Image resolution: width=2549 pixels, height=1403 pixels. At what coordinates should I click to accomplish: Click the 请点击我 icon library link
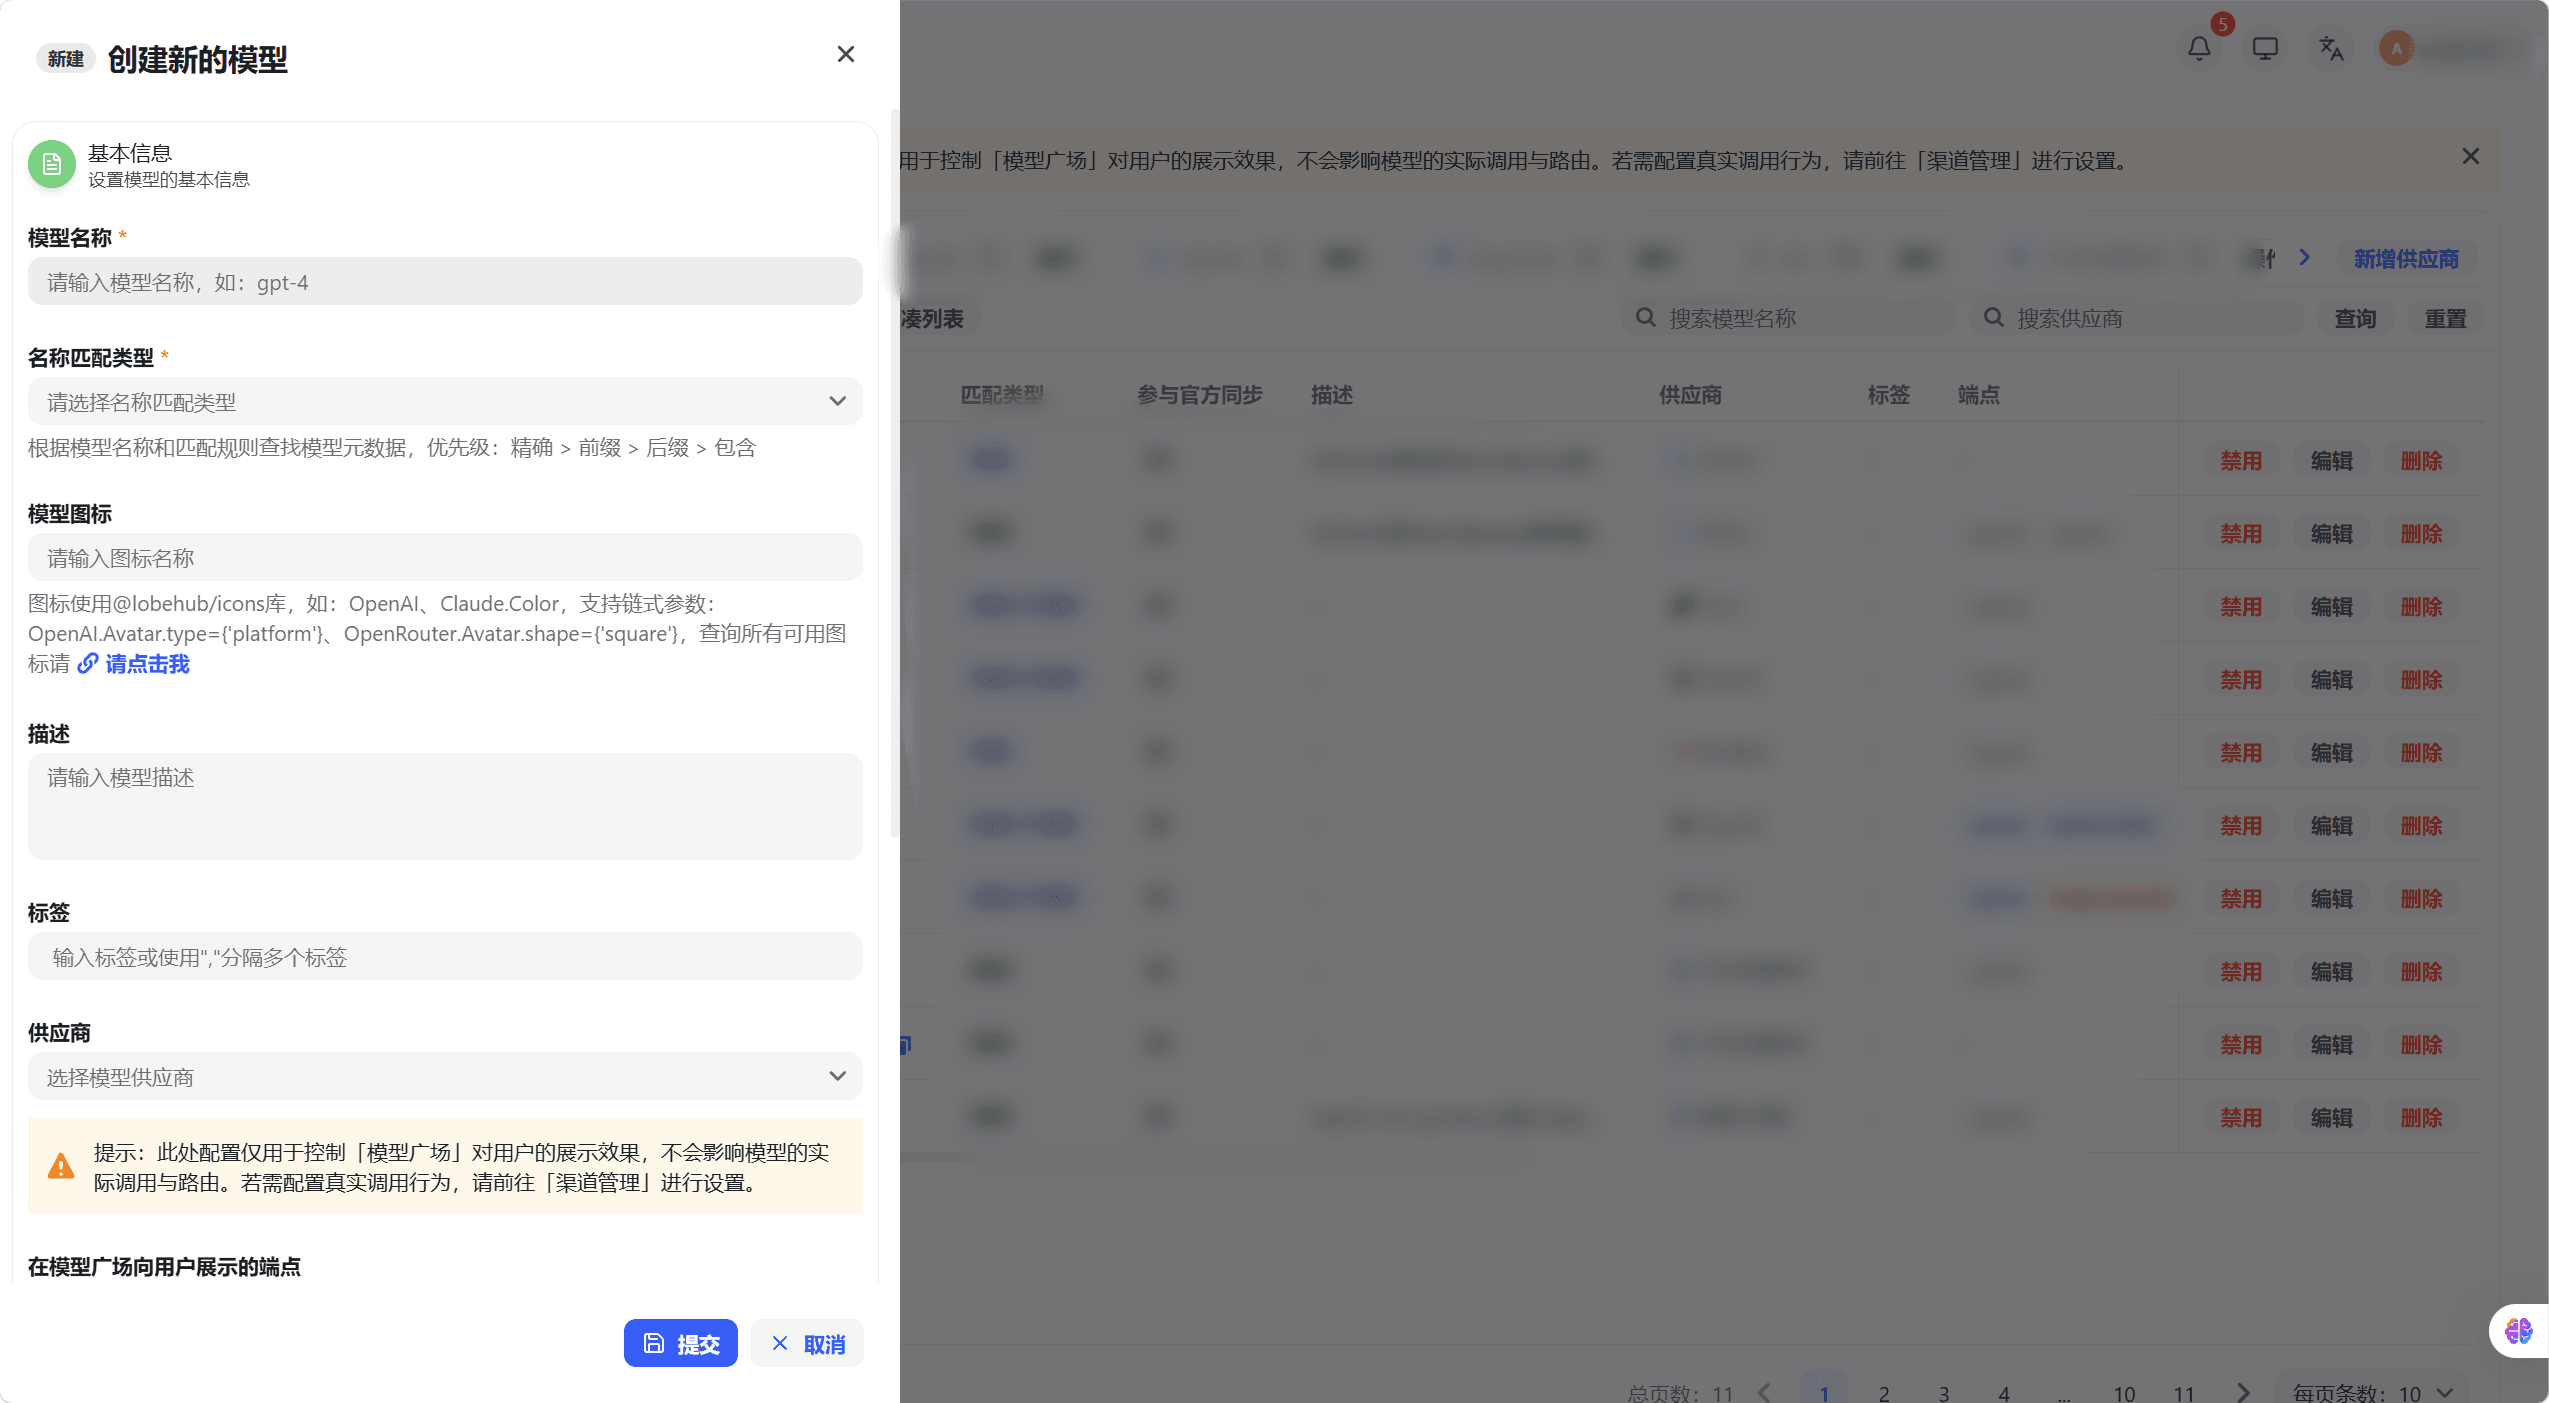click(x=145, y=663)
